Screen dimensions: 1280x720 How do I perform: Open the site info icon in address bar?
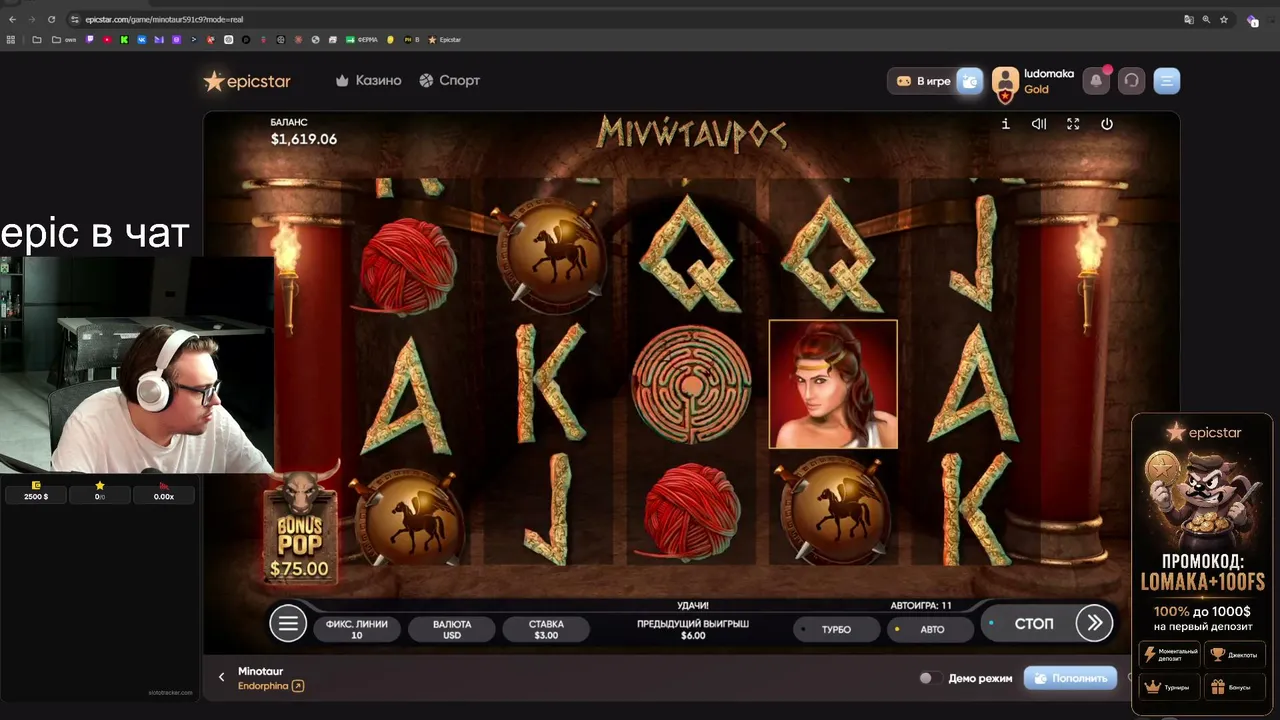tap(75, 19)
